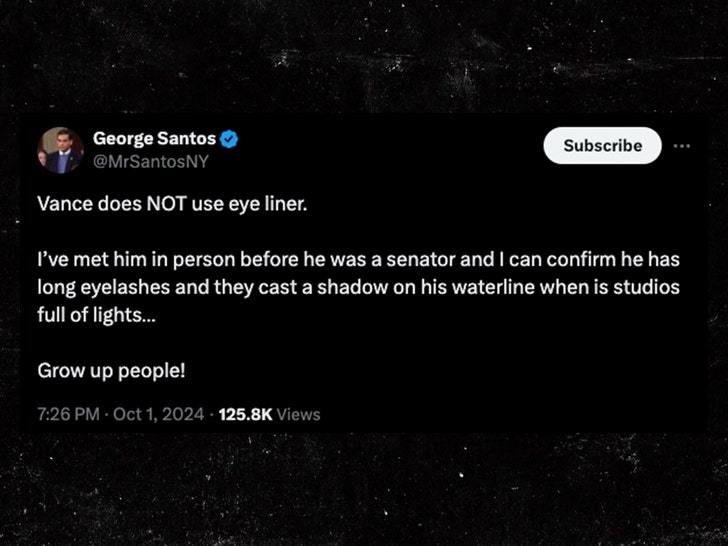The height and width of the screenshot is (546, 728).
Task: Click the line "full of lights..."
Action: (98, 315)
